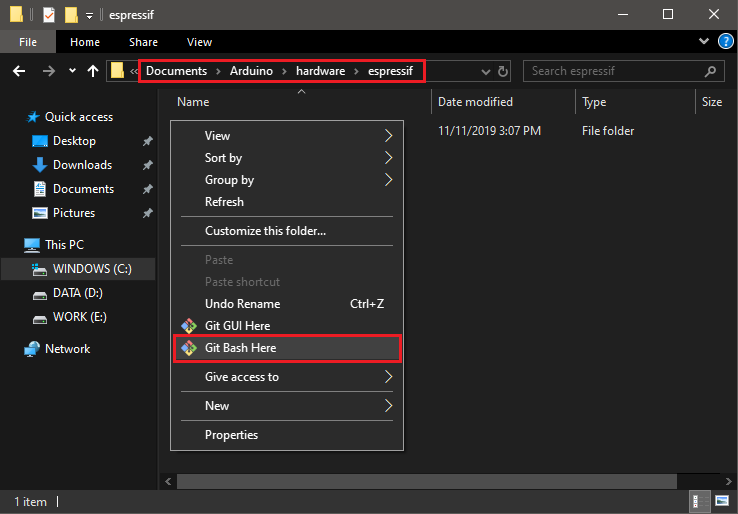738x514 pixels.
Task: Open the New submenu
Action: tap(287, 406)
